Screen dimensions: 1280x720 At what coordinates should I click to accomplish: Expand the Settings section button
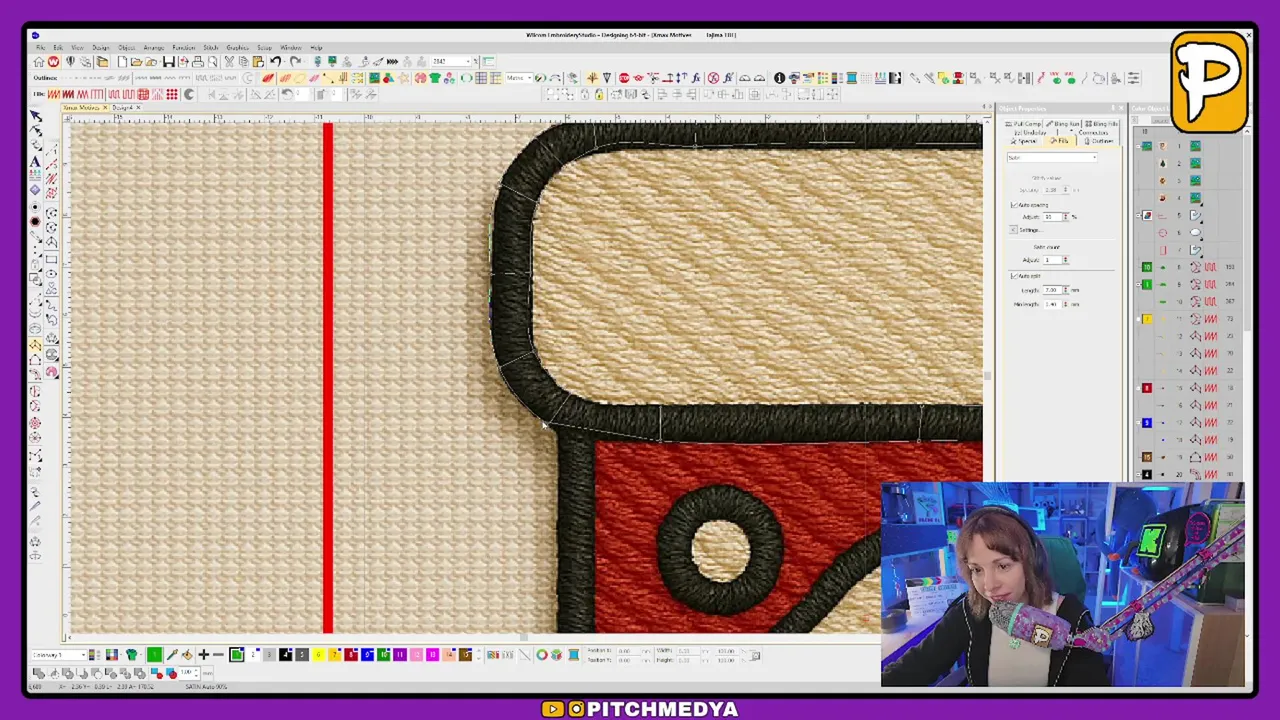1013,230
